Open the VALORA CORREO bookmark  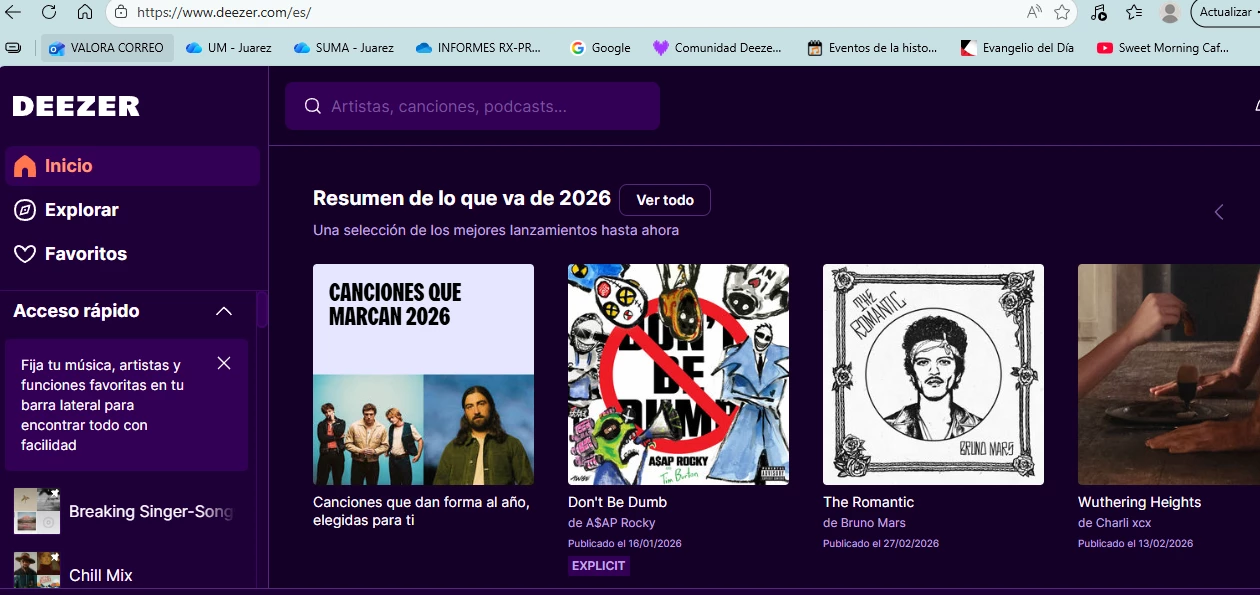pos(107,47)
